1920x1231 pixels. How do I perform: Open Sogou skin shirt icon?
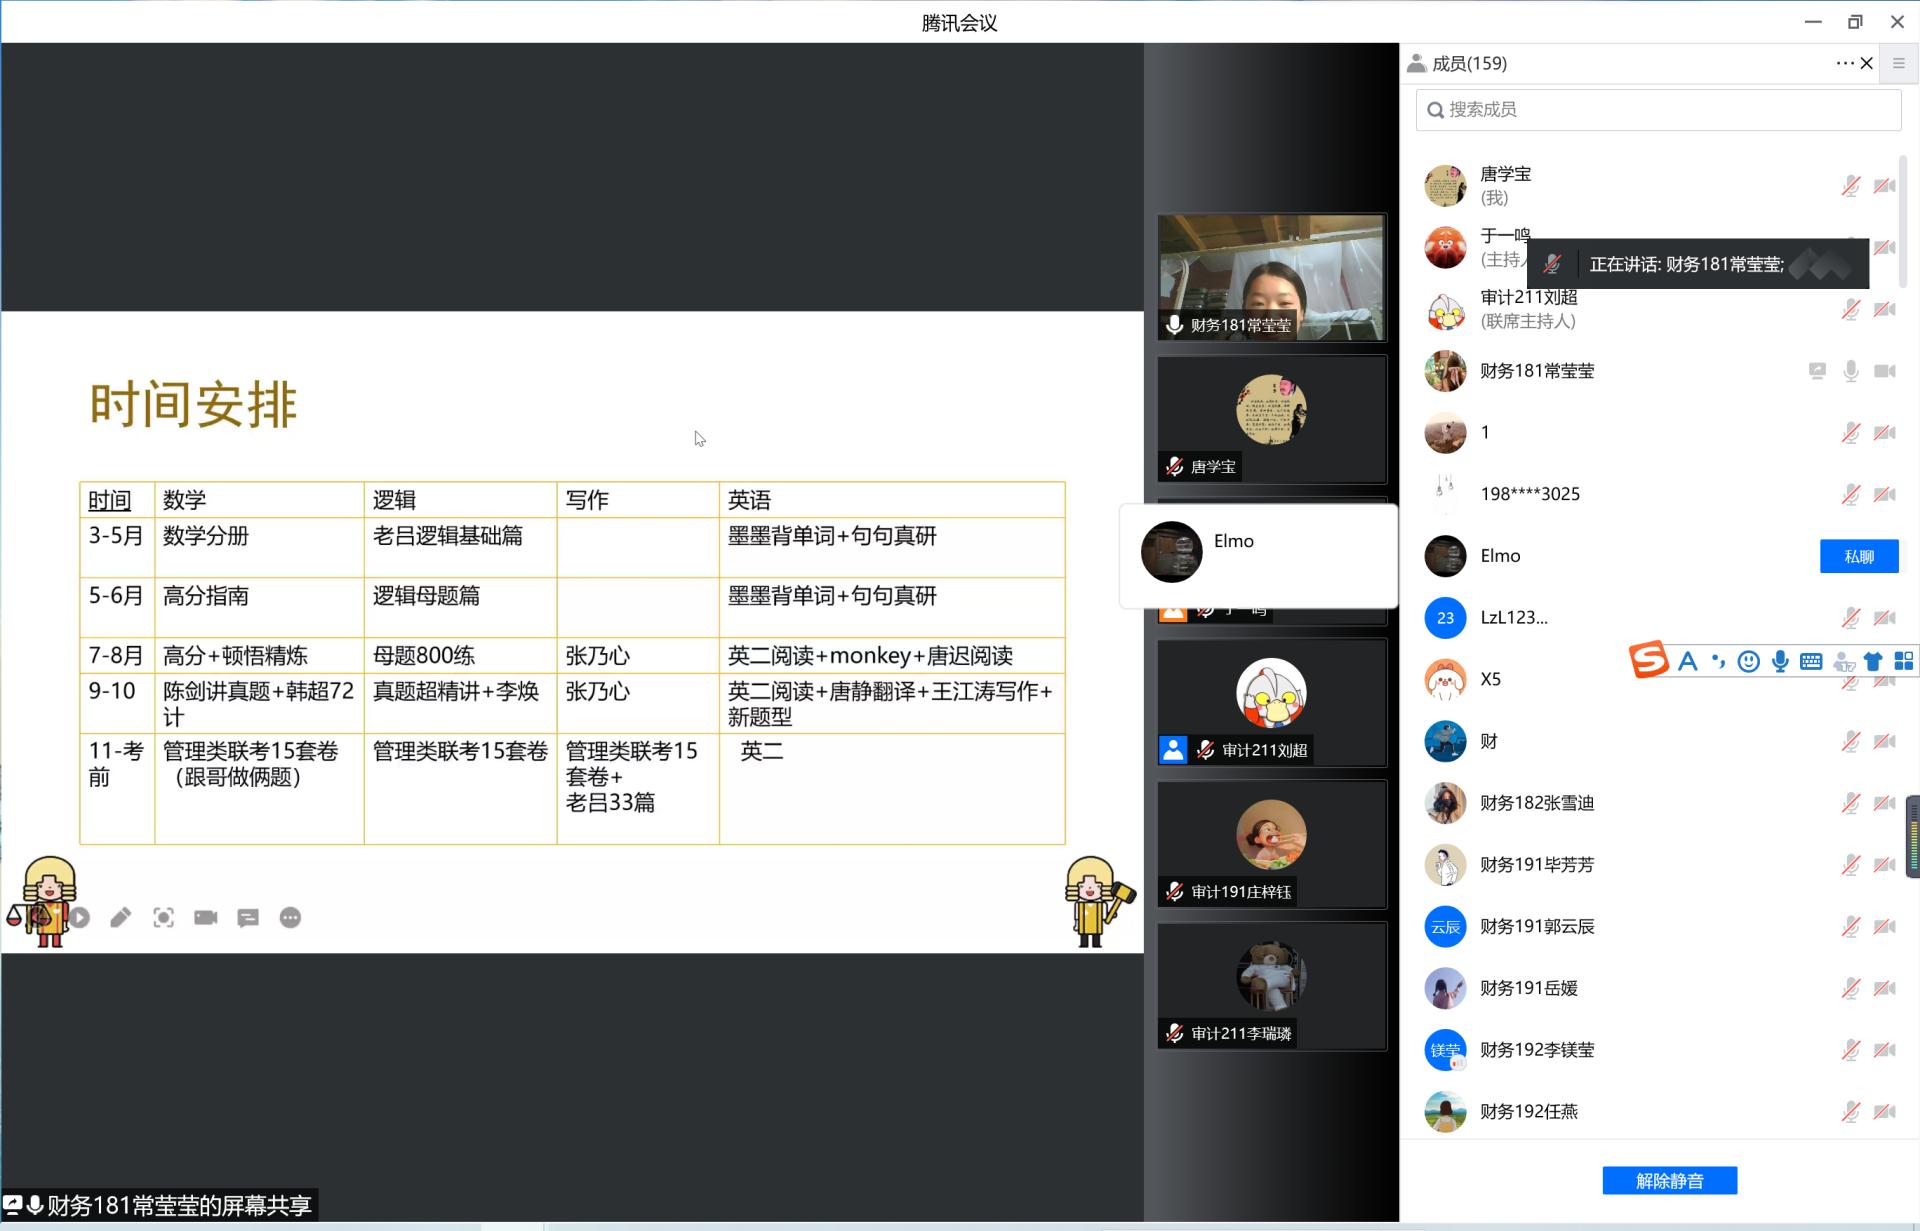point(1873,661)
